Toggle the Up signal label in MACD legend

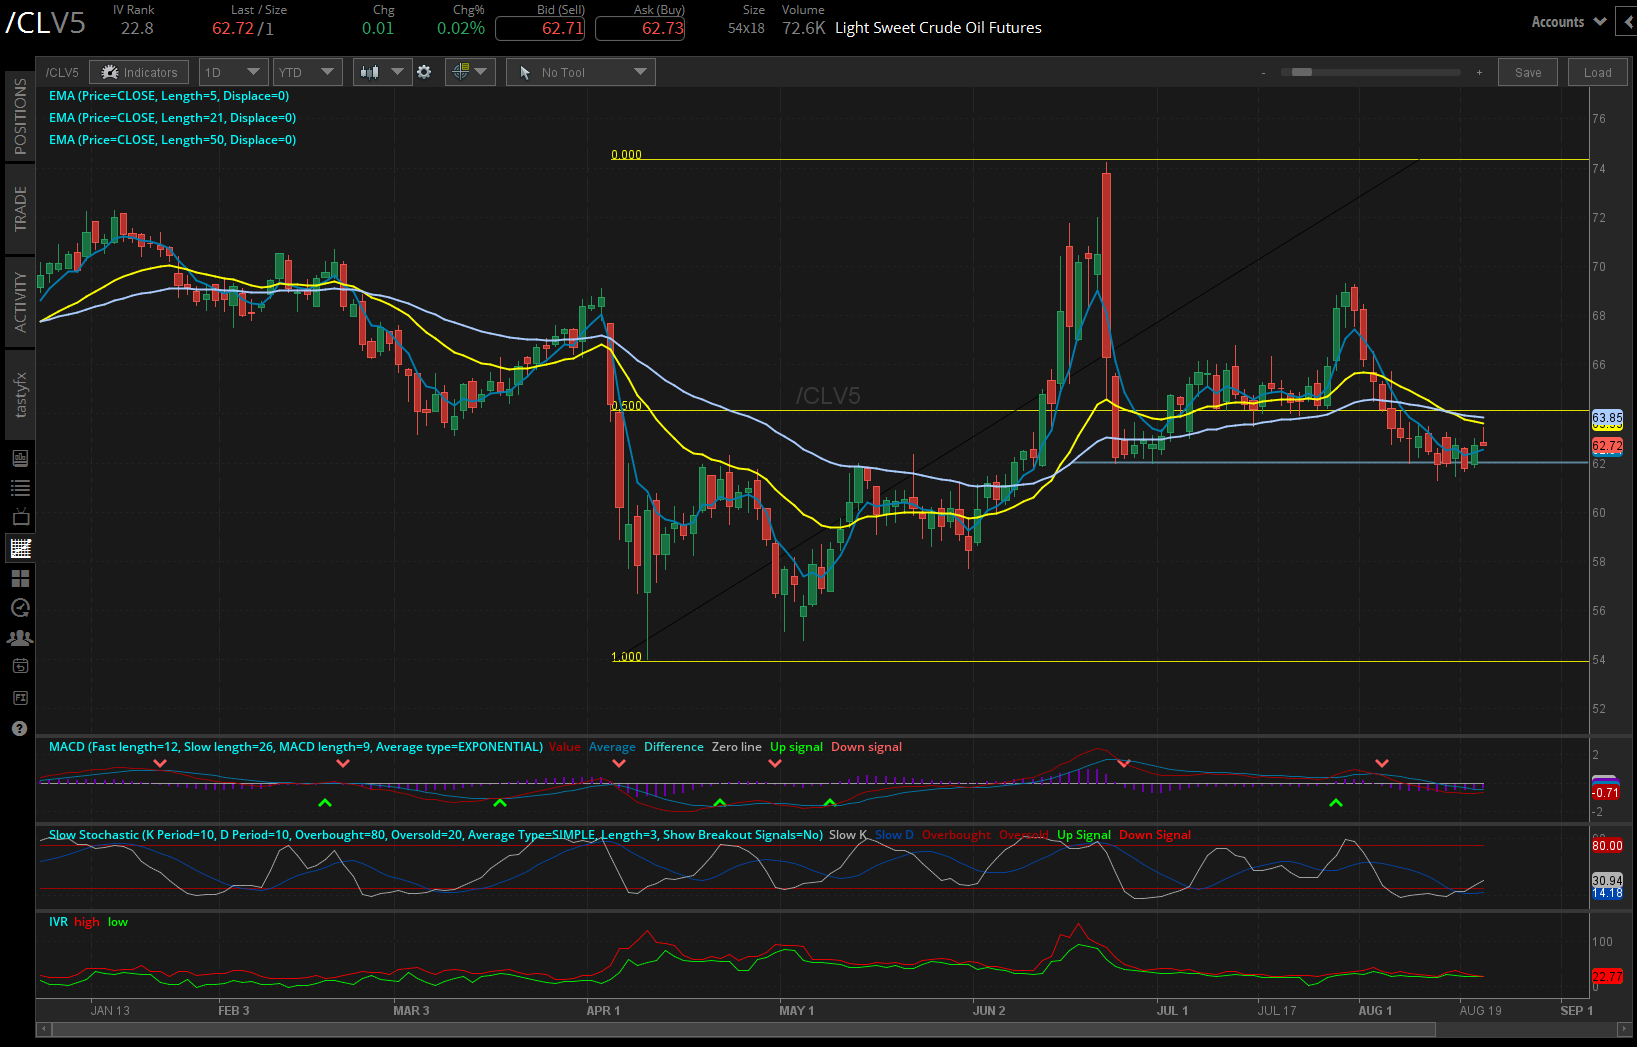(796, 746)
